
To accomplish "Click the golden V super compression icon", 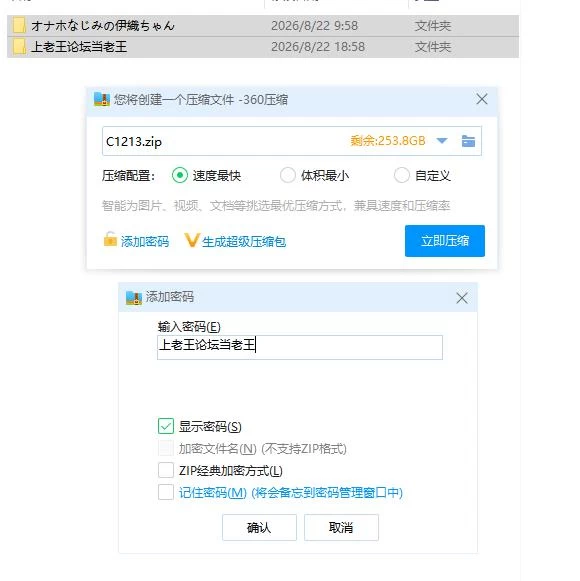I will [192, 240].
